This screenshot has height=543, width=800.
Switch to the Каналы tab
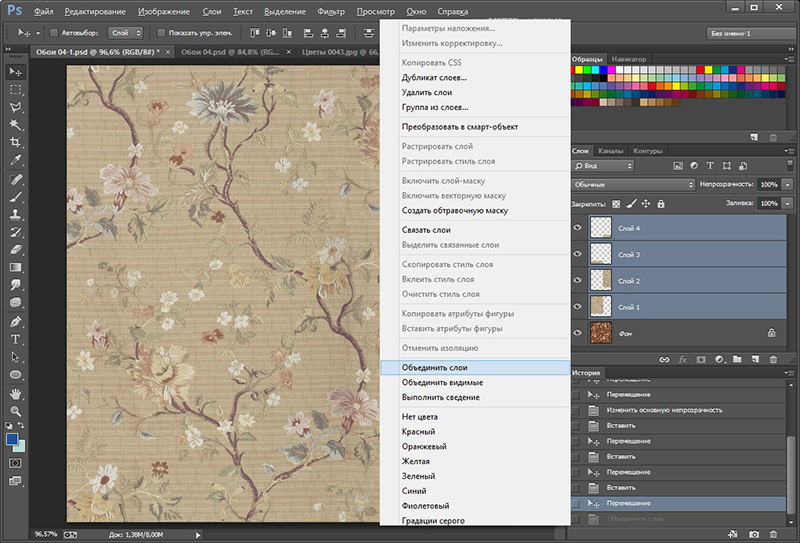tap(610, 151)
